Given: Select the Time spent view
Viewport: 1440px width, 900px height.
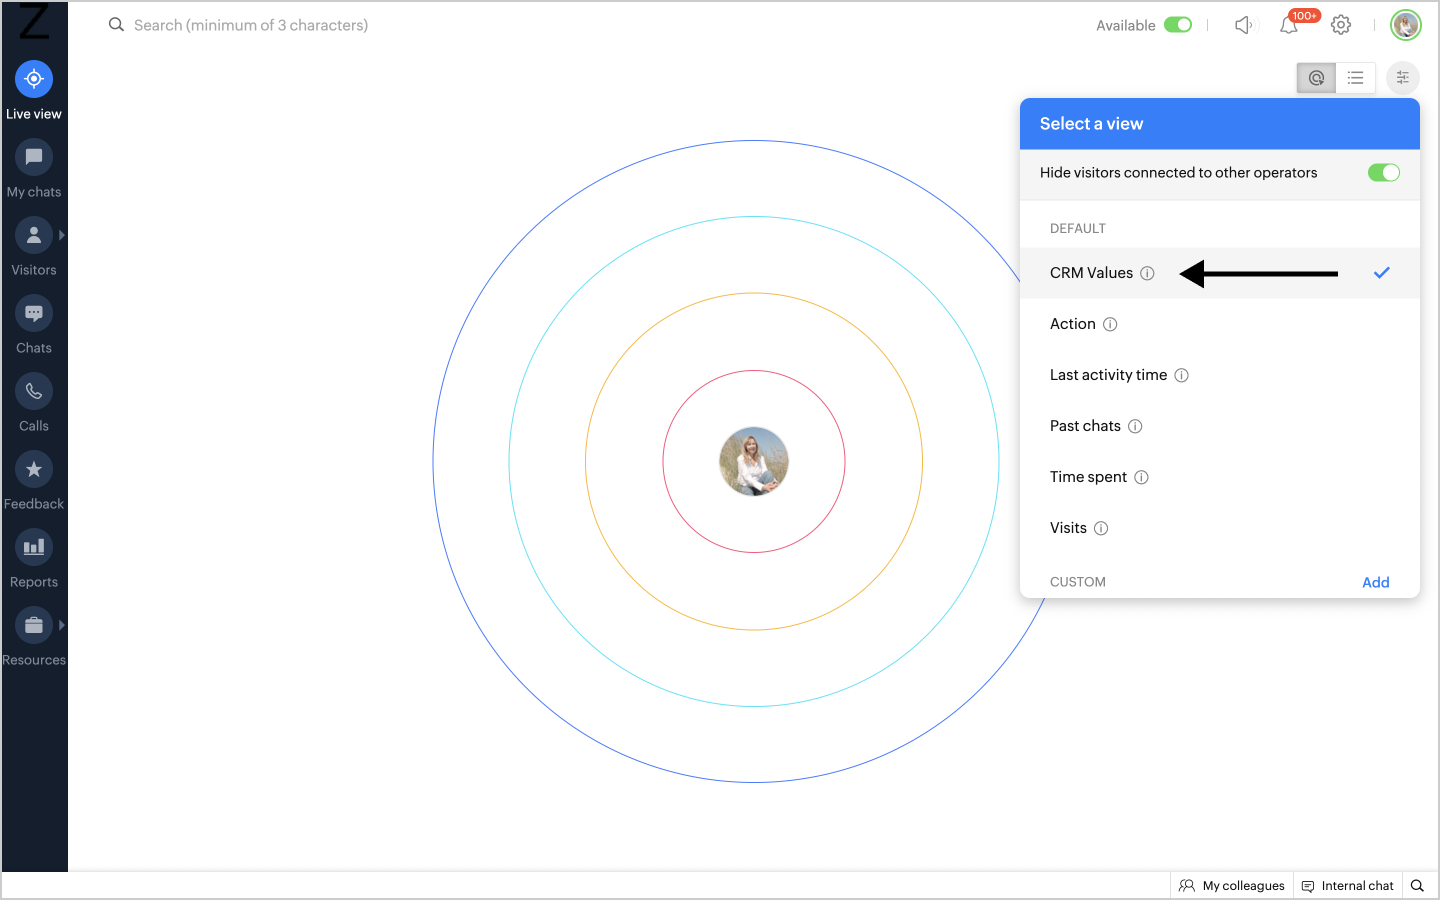Looking at the screenshot, I should point(1220,477).
